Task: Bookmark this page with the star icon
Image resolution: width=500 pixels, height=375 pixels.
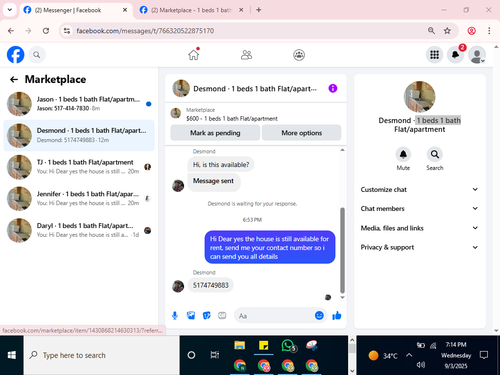Action: tap(447, 31)
